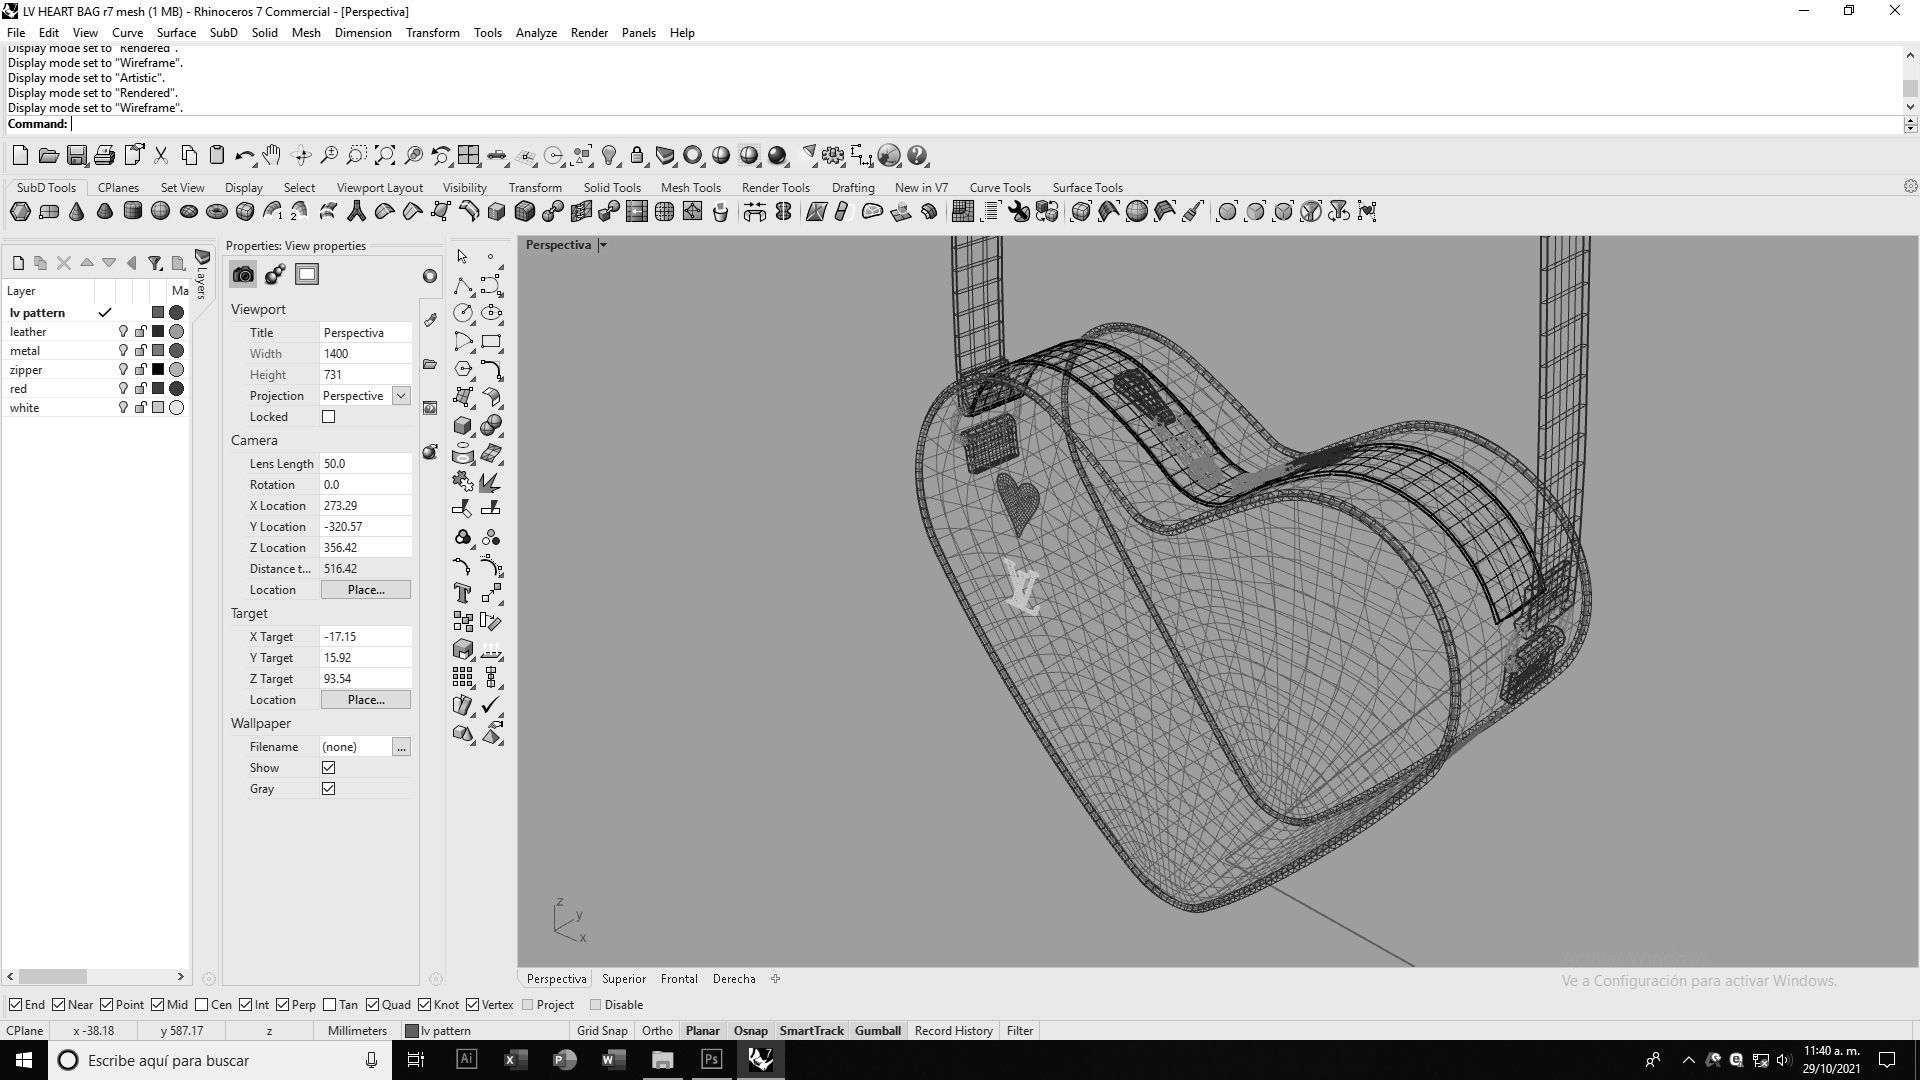This screenshot has width=1920, height=1080.
Task: Open the Analyze menu
Action: coord(536,33)
